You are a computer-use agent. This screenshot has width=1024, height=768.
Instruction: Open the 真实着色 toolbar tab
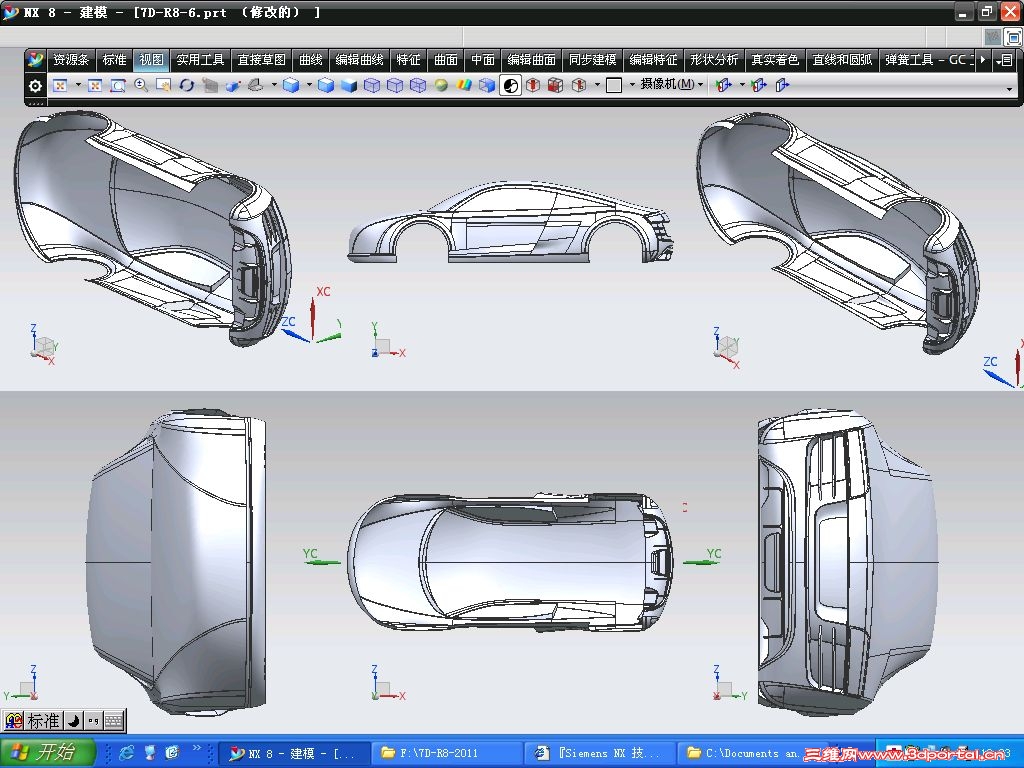[775, 60]
